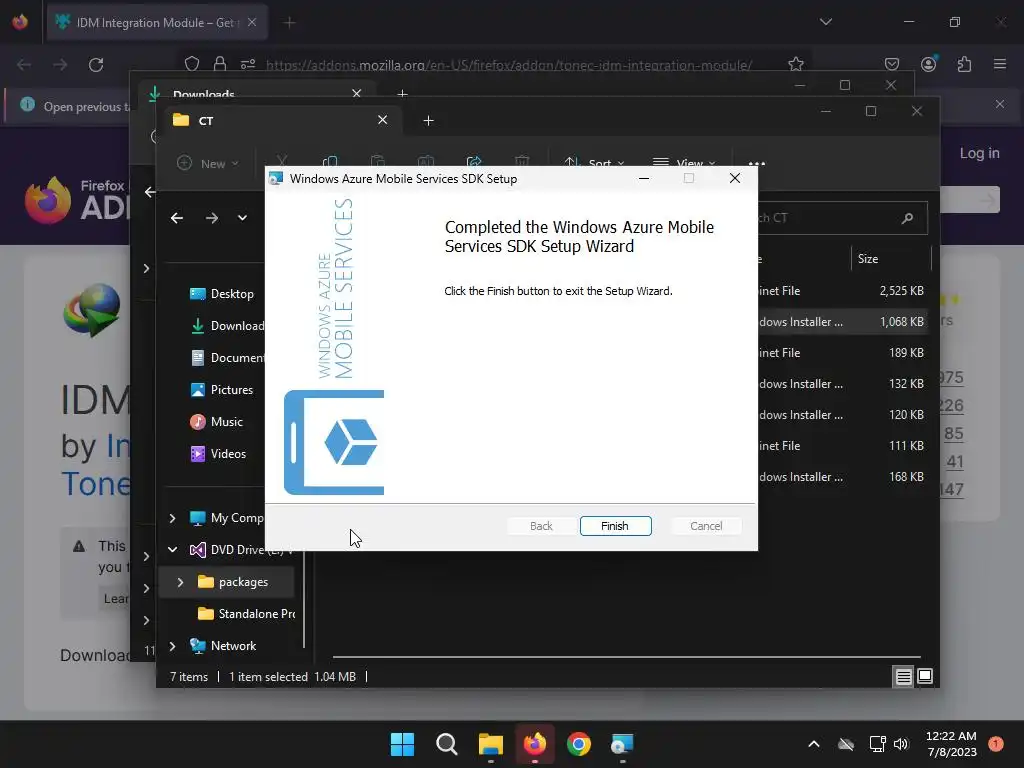Open Downloads in the navigation pane
Image resolution: width=1024 pixels, height=768 pixels.
(x=227, y=326)
